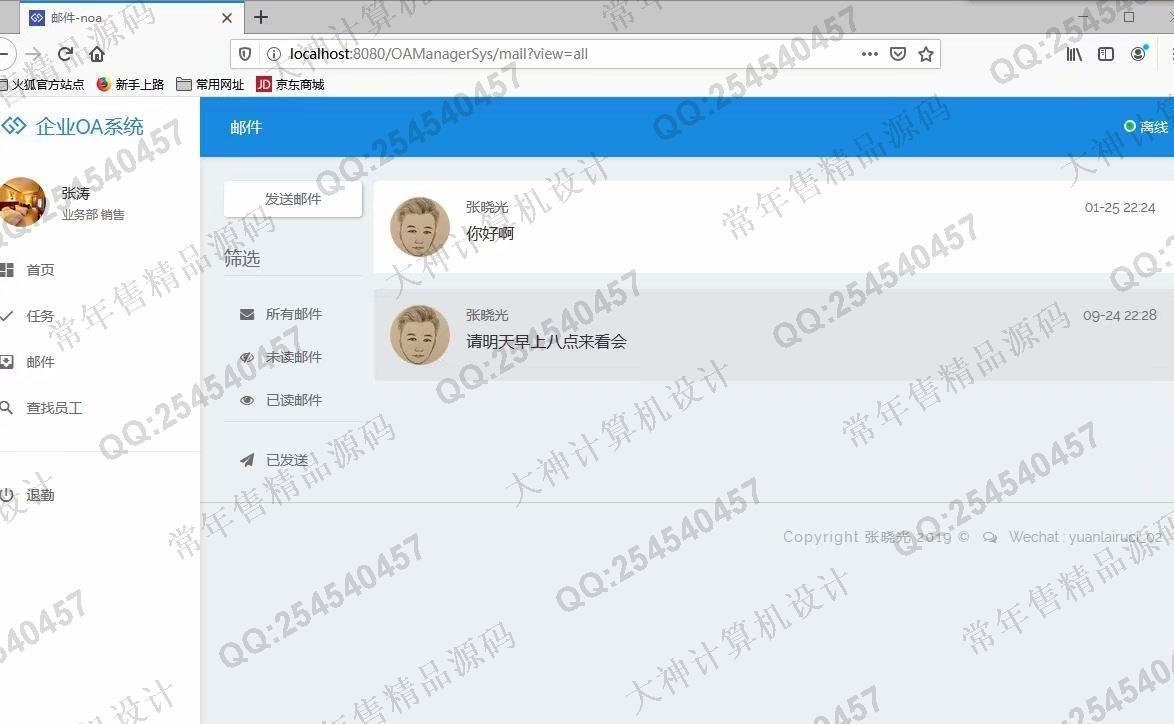
Task: Click the crossed-eye icon for 未读邮件
Action: tap(247, 357)
